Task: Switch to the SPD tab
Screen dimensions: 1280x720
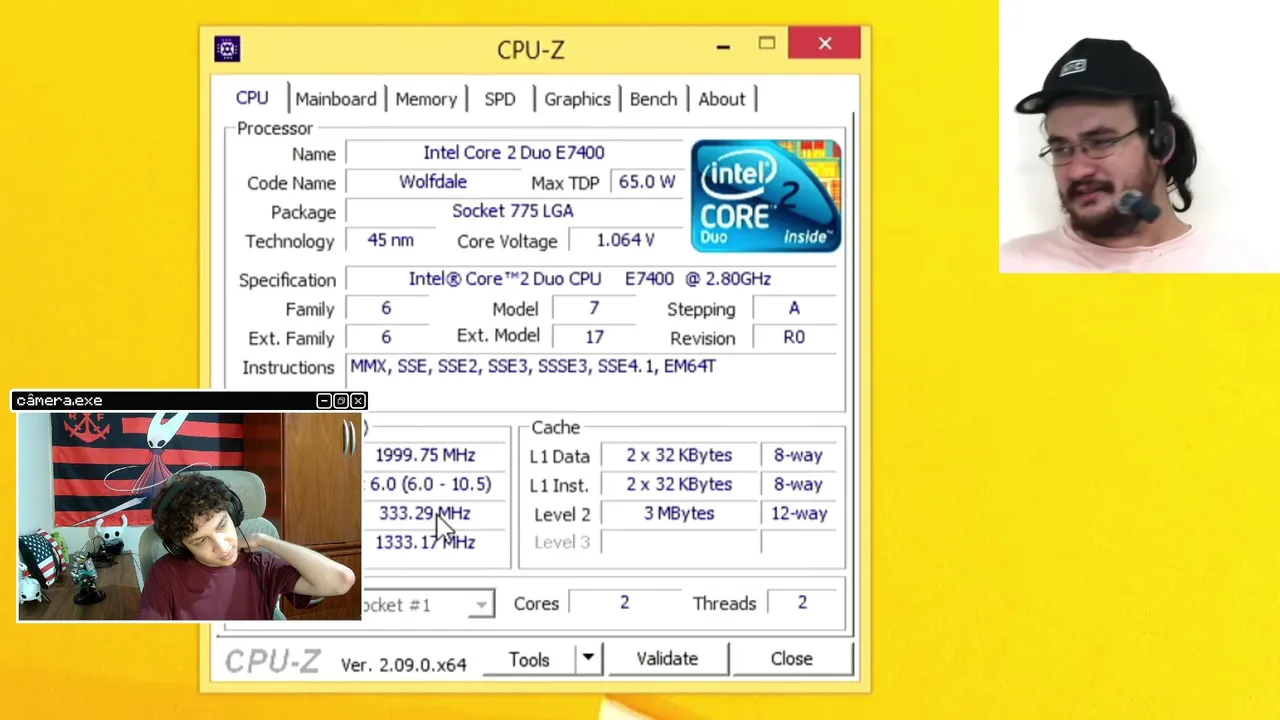Action: (500, 99)
